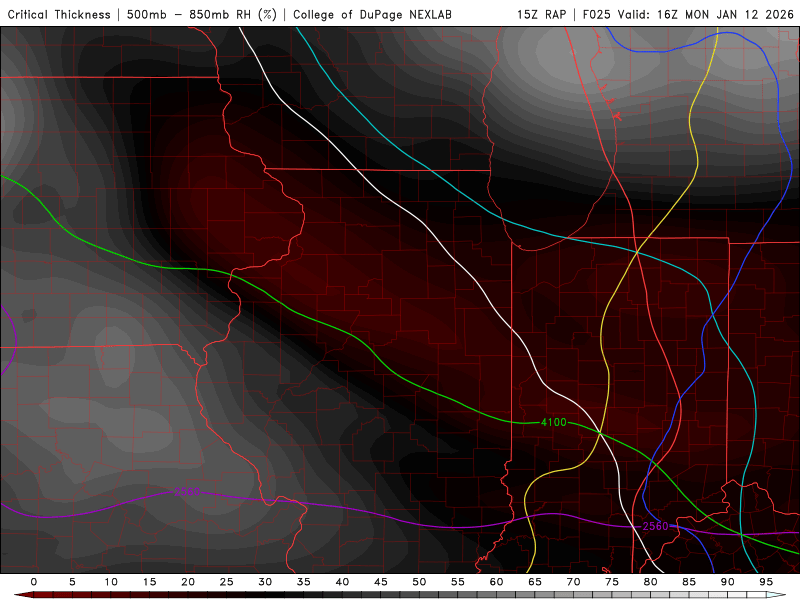Click the 75 value on the color scale
The height and width of the screenshot is (600, 800).
[612, 582]
